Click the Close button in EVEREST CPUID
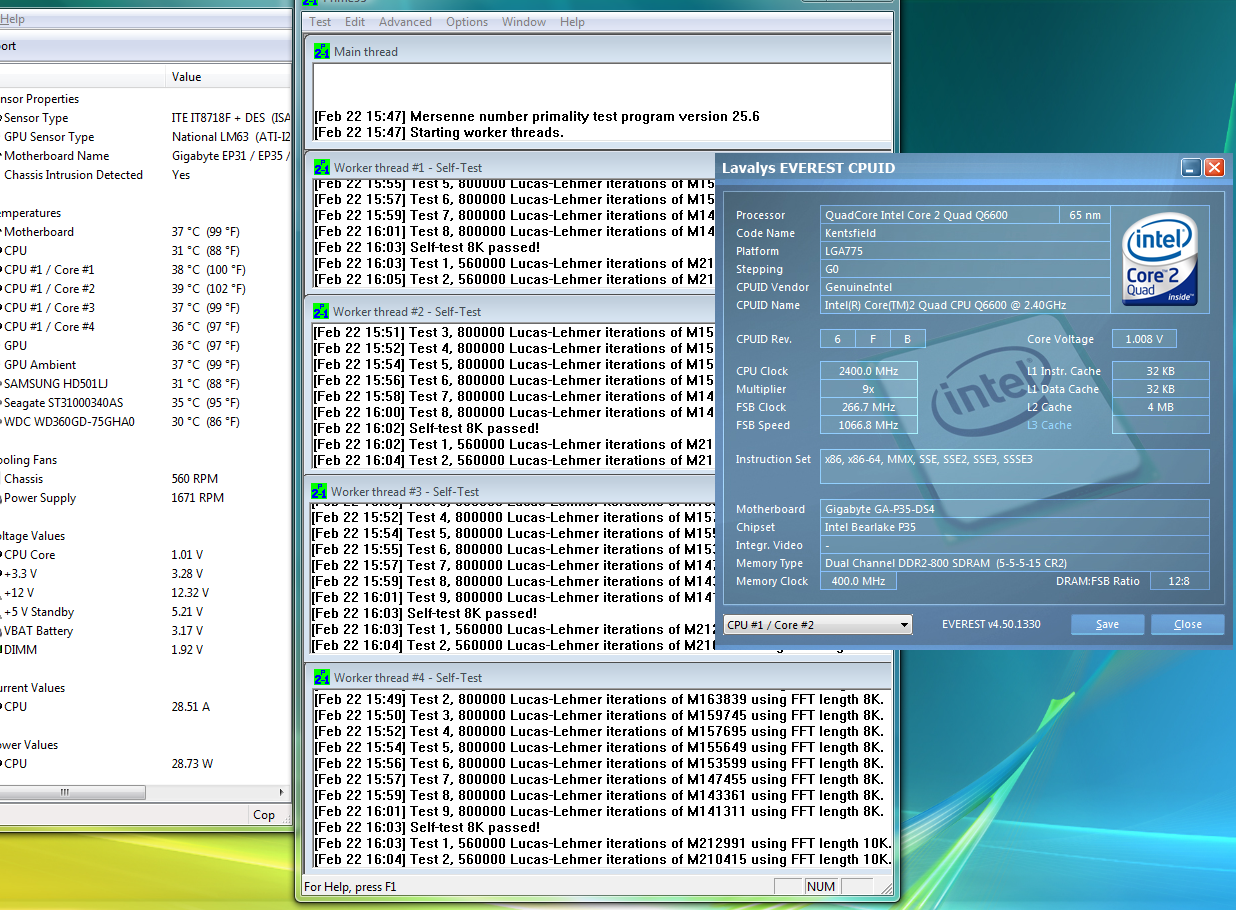Image resolution: width=1236 pixels, height=910 pixels. (1188, 624)
